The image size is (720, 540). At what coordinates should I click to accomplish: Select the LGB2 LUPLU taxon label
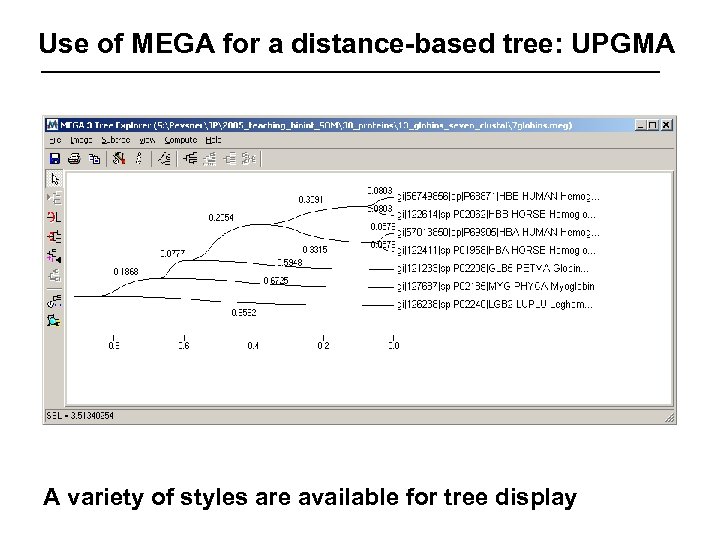pyautogui.click(x=495, y=304)
